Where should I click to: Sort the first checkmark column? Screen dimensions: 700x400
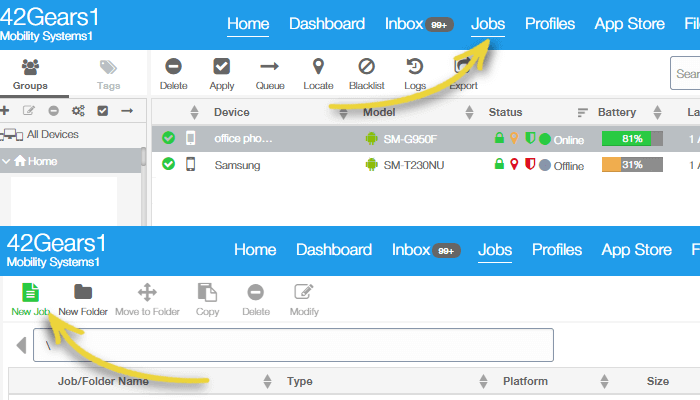pyautogui.click(x=194, y=112)
